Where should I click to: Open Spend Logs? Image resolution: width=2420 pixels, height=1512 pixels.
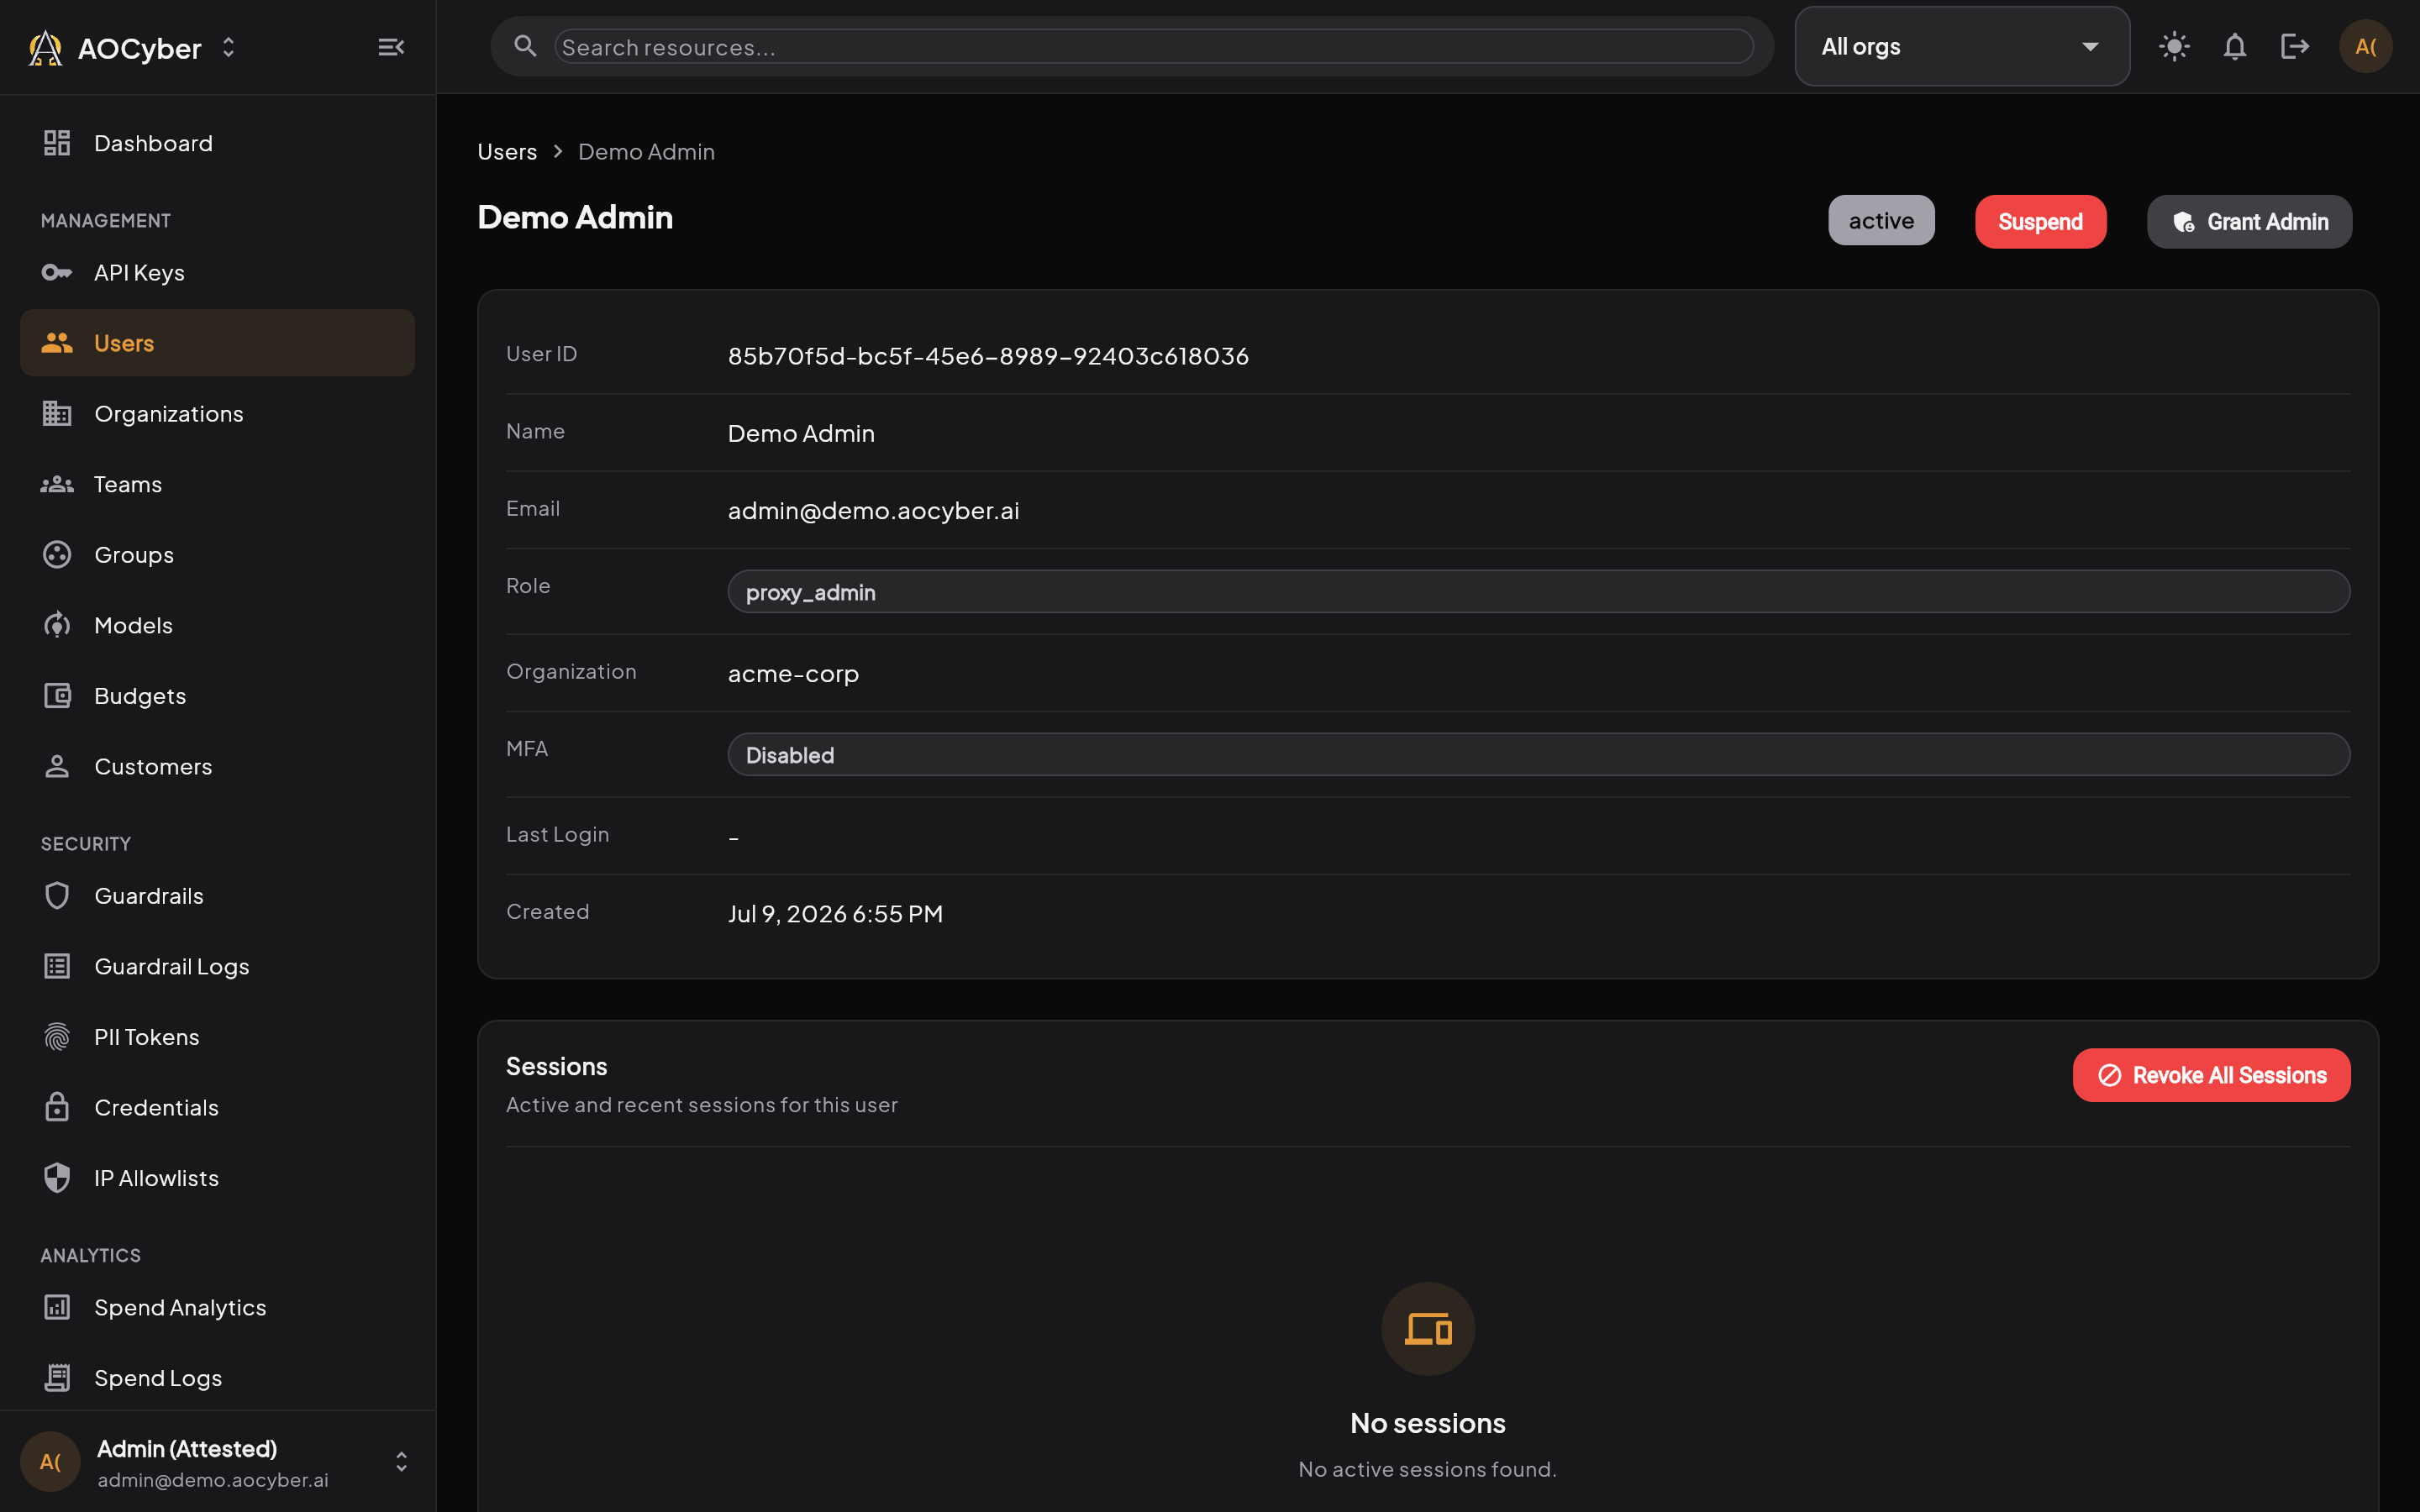pos(217,1378)
